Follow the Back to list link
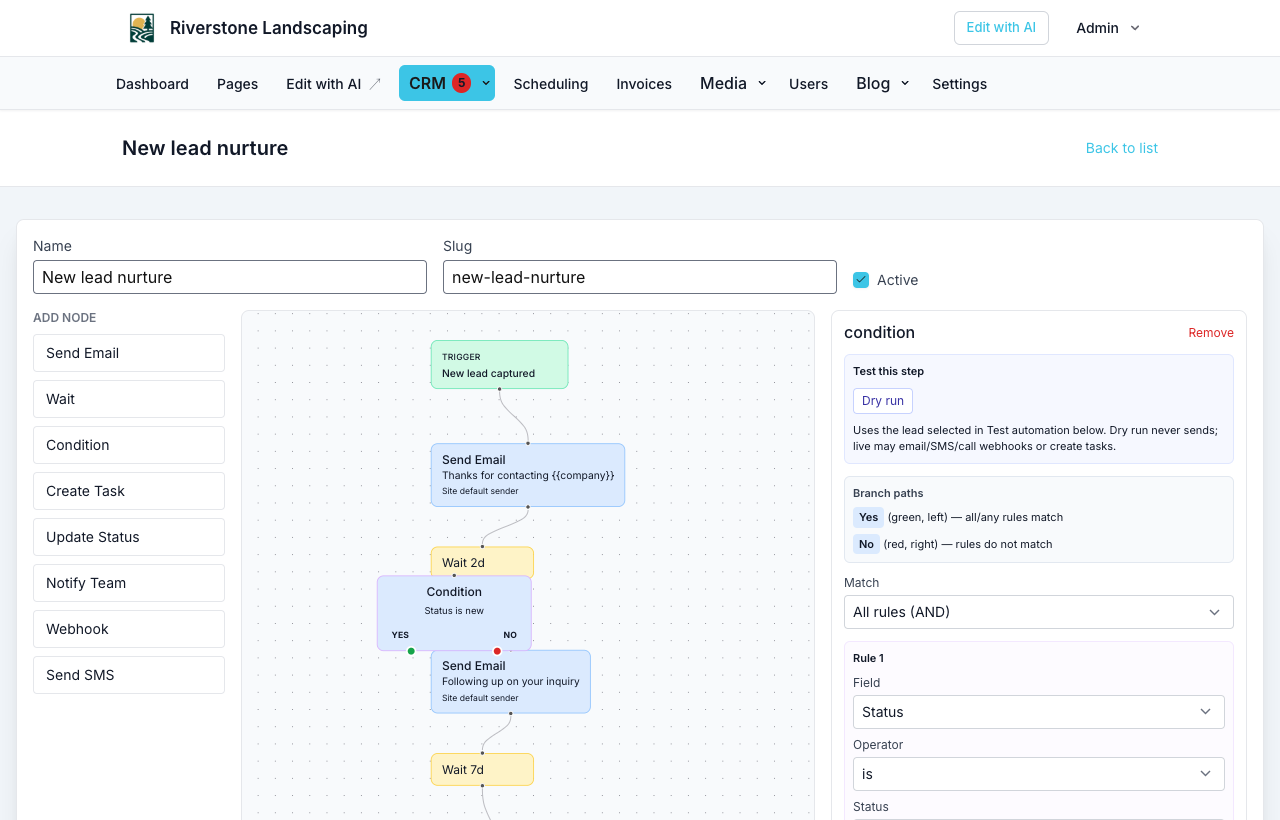The height and width of the screenshot is (820, 1280). point(1122,148)
